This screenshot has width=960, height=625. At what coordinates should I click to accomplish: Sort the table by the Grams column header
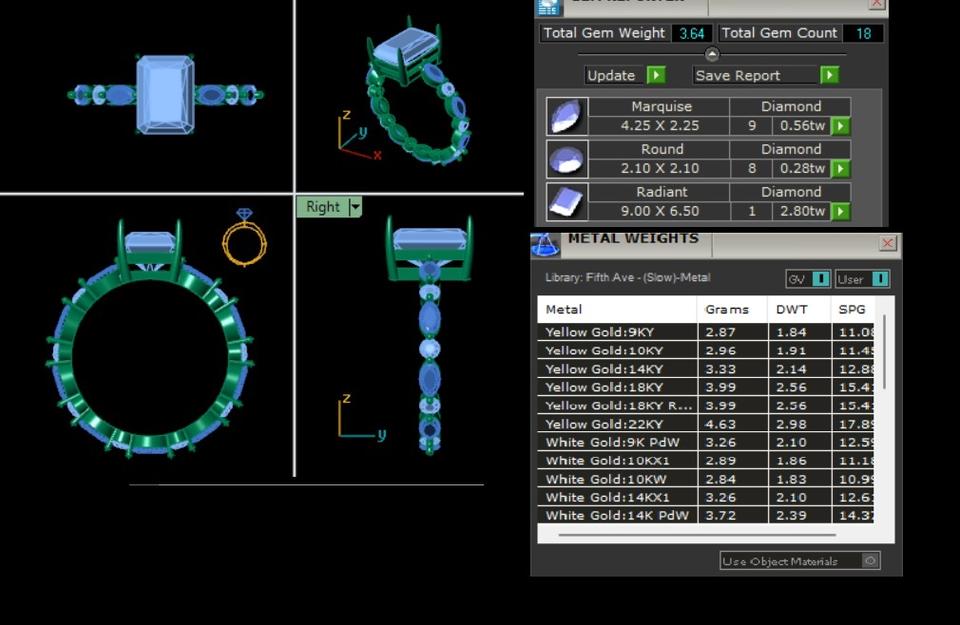tap(726, 309)
